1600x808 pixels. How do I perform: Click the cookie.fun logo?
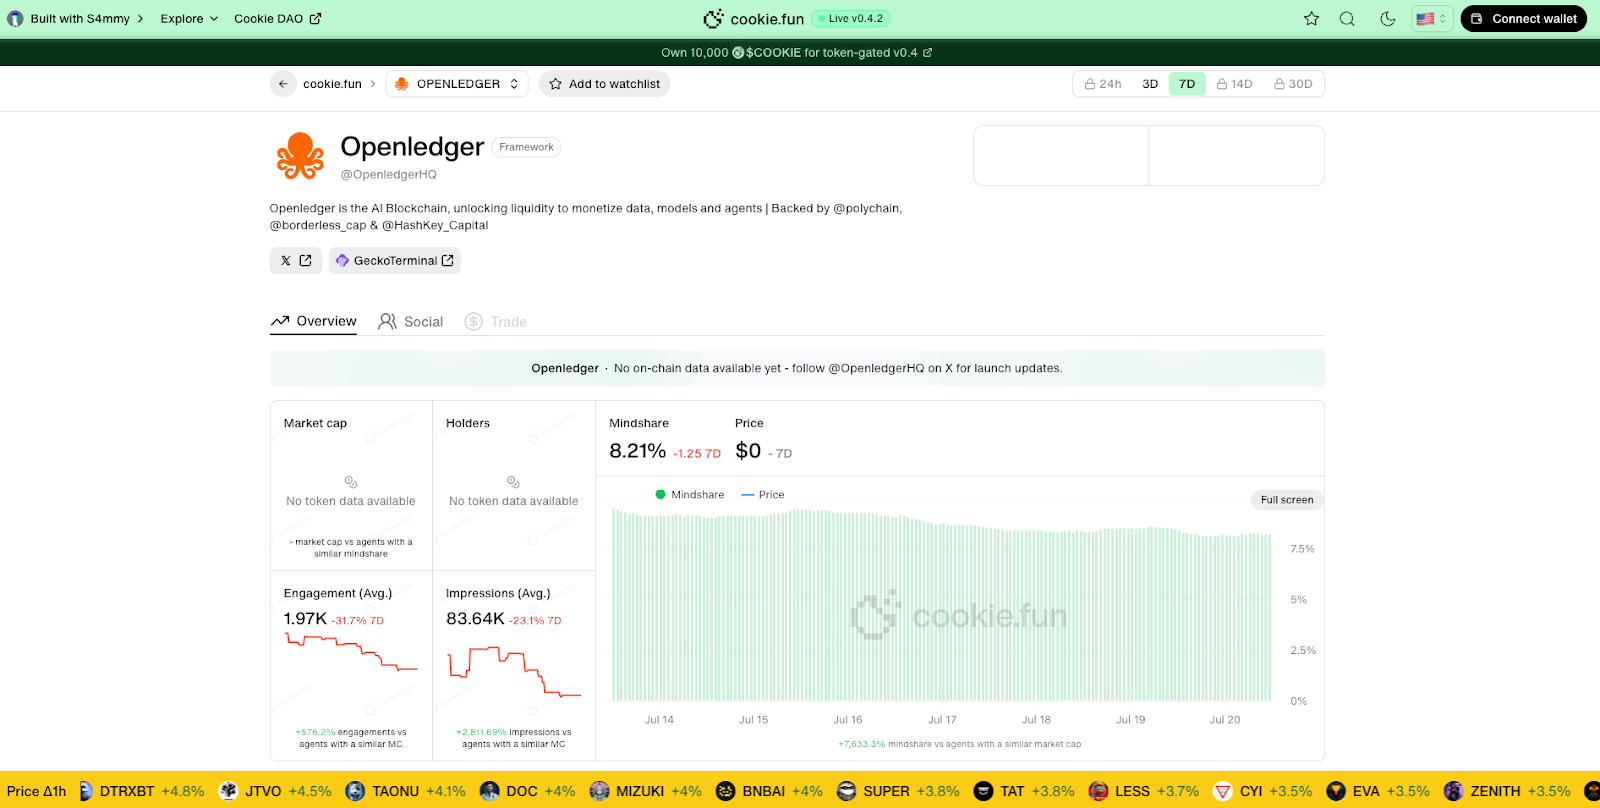[754, 19]
